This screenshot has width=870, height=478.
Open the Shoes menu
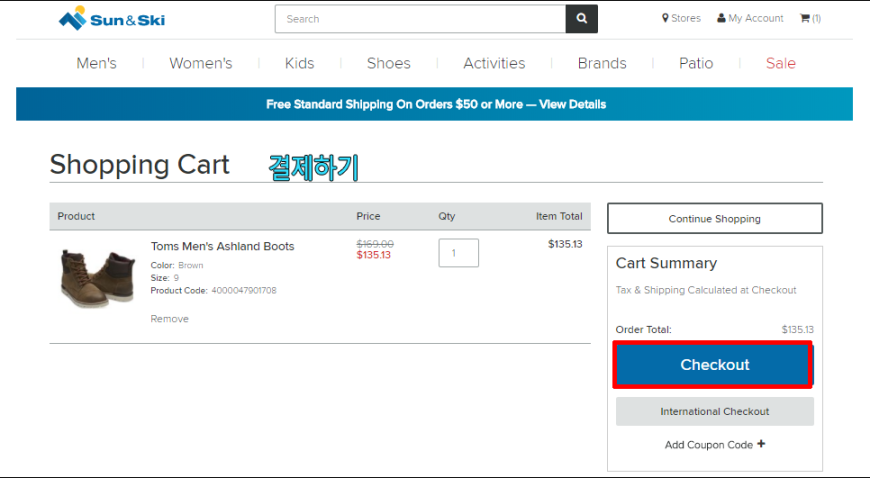tap(389, 63)
